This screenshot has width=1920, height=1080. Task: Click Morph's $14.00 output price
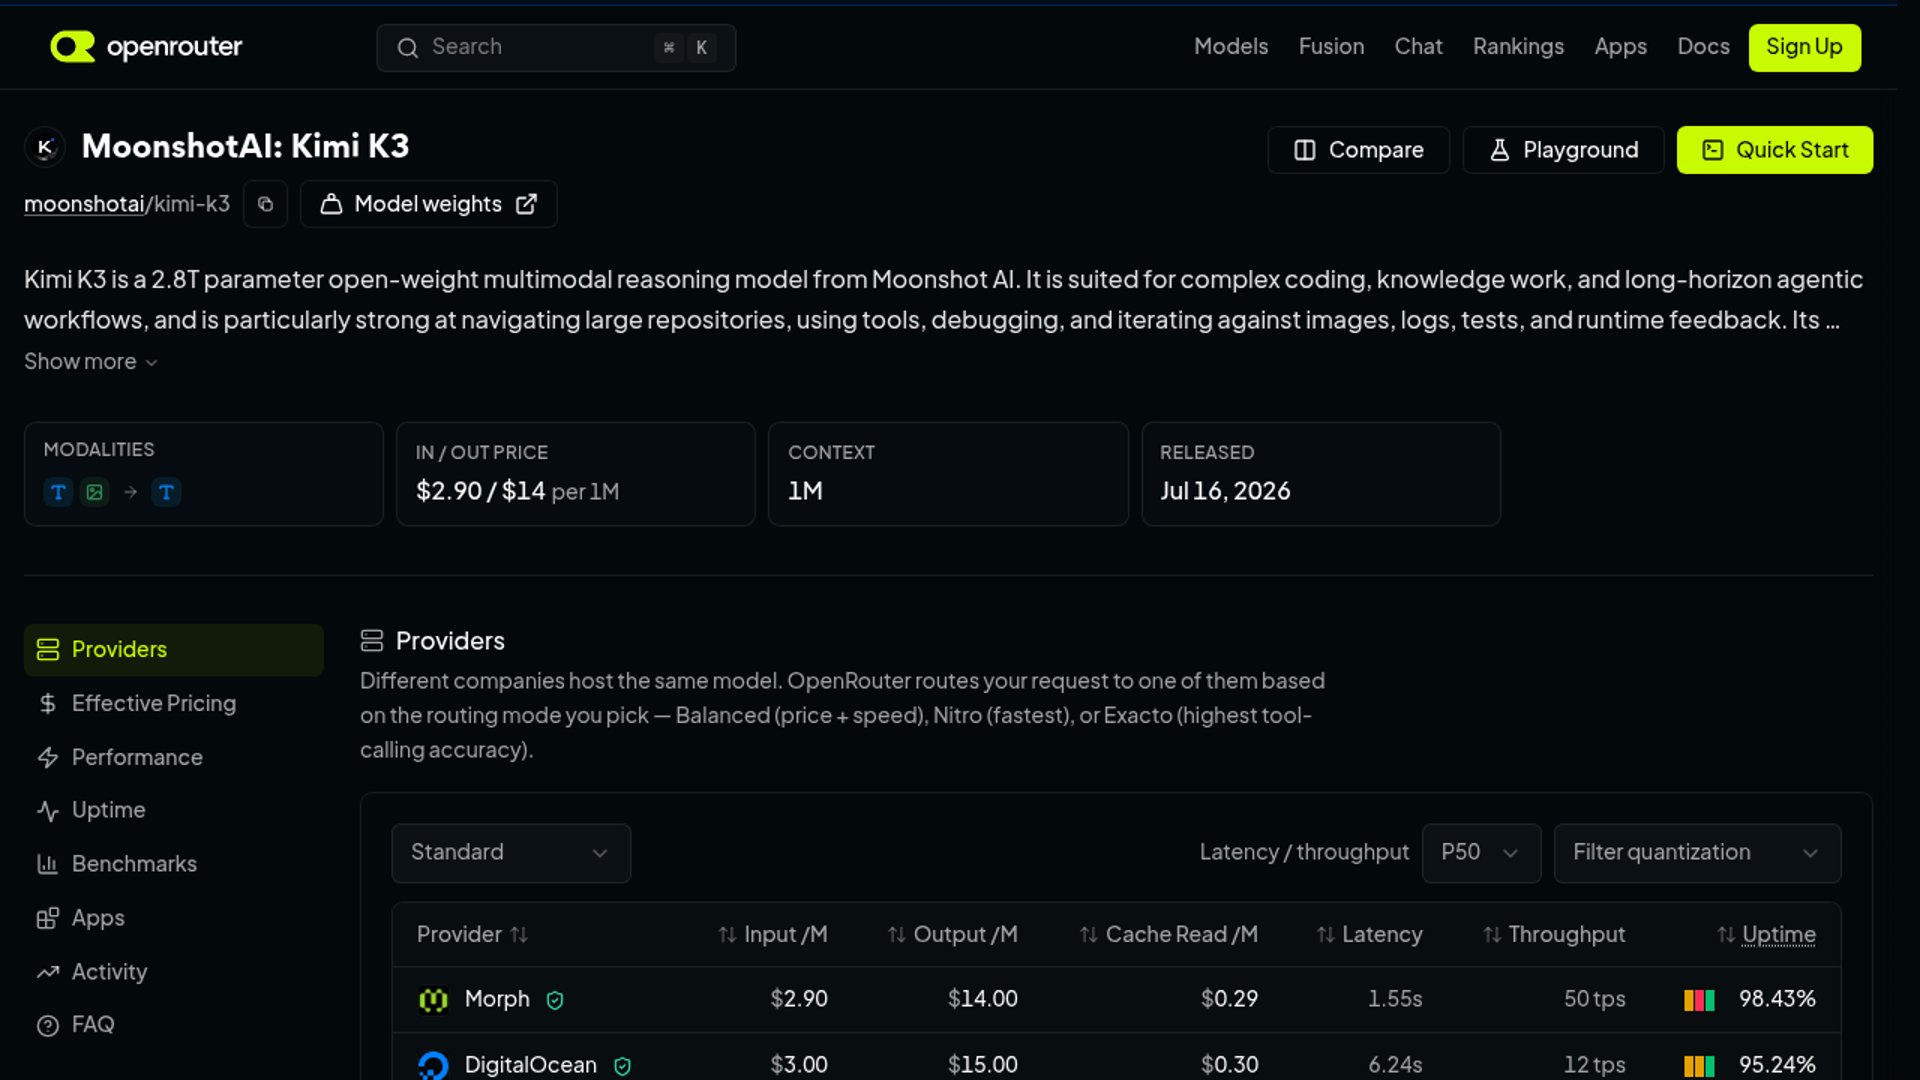click(x=983, y=999)
